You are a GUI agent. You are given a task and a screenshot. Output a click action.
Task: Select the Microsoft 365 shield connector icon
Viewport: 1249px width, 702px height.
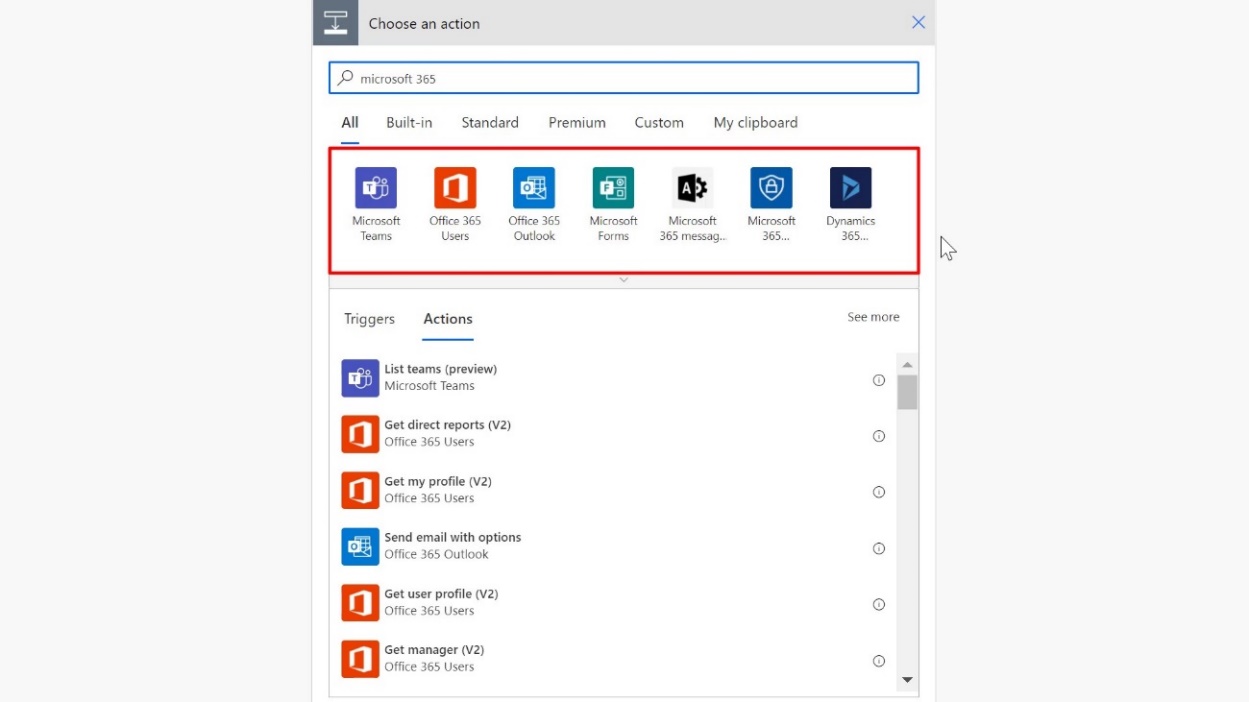tap(771, 188)
